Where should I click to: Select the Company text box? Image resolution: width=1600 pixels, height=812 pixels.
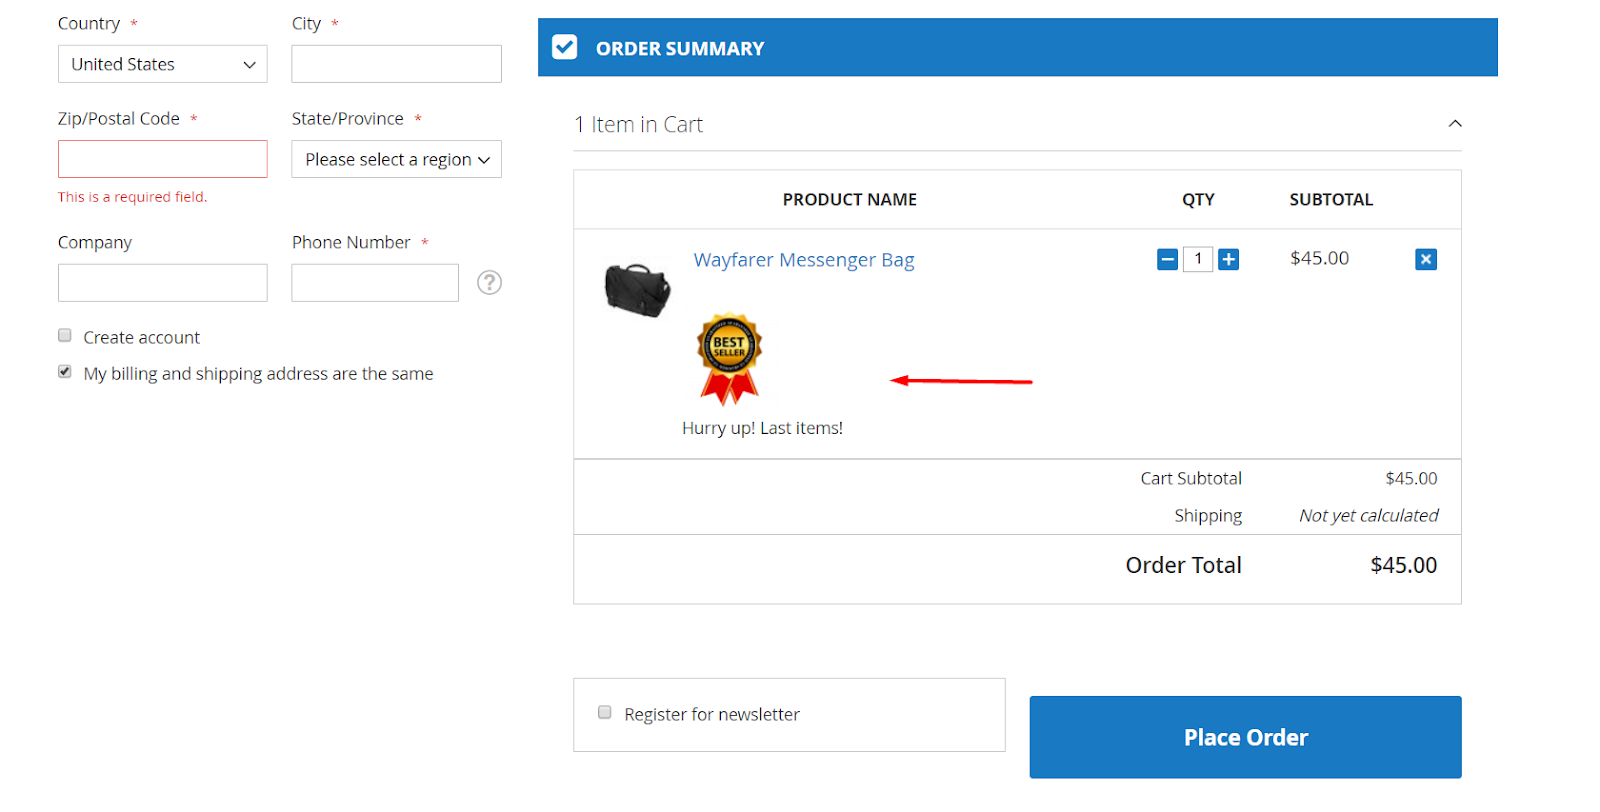coord(163,283)
